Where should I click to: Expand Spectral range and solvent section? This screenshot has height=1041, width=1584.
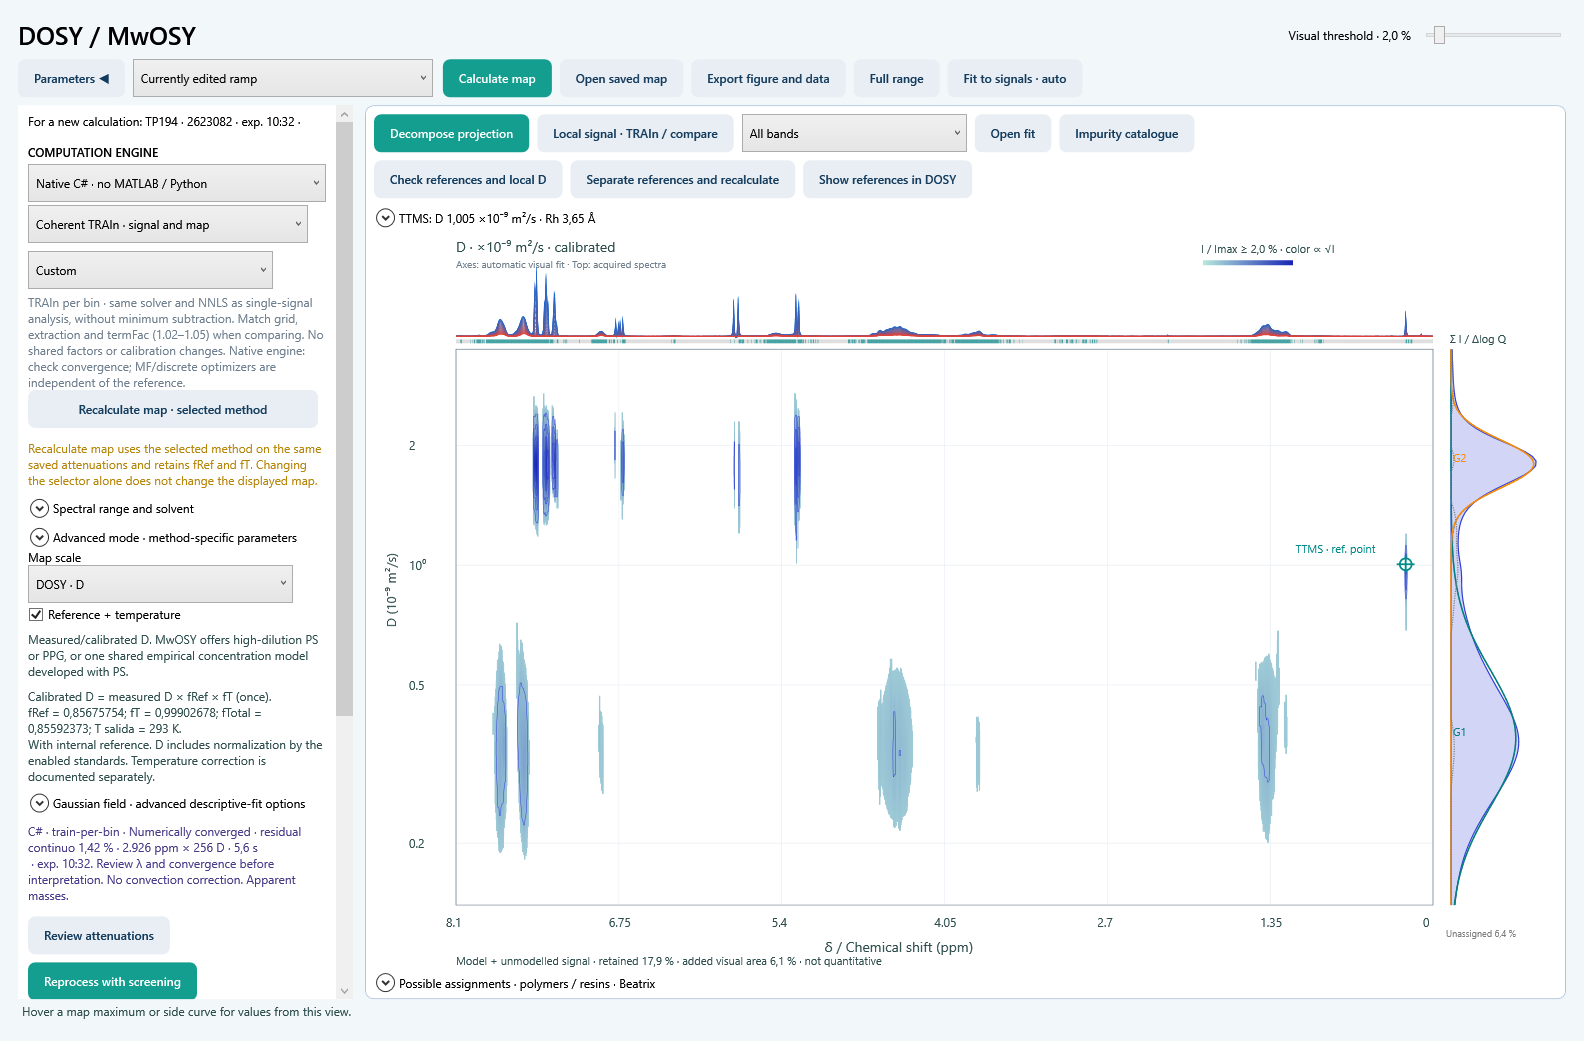(x=39, y=508)
